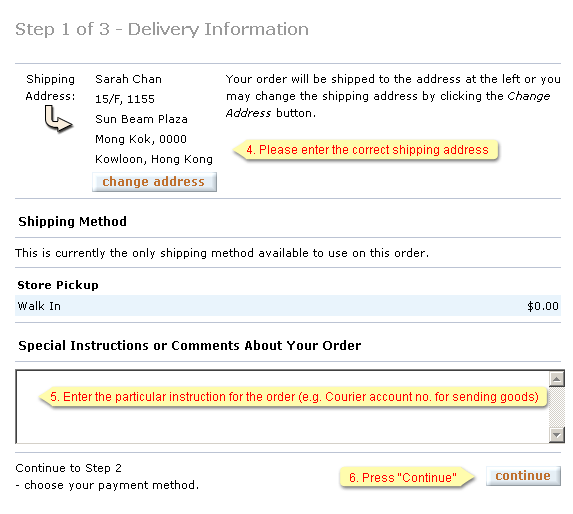Click inside the special instructions text area
This screenshot has height=514, width=573.
pos(282,424)
